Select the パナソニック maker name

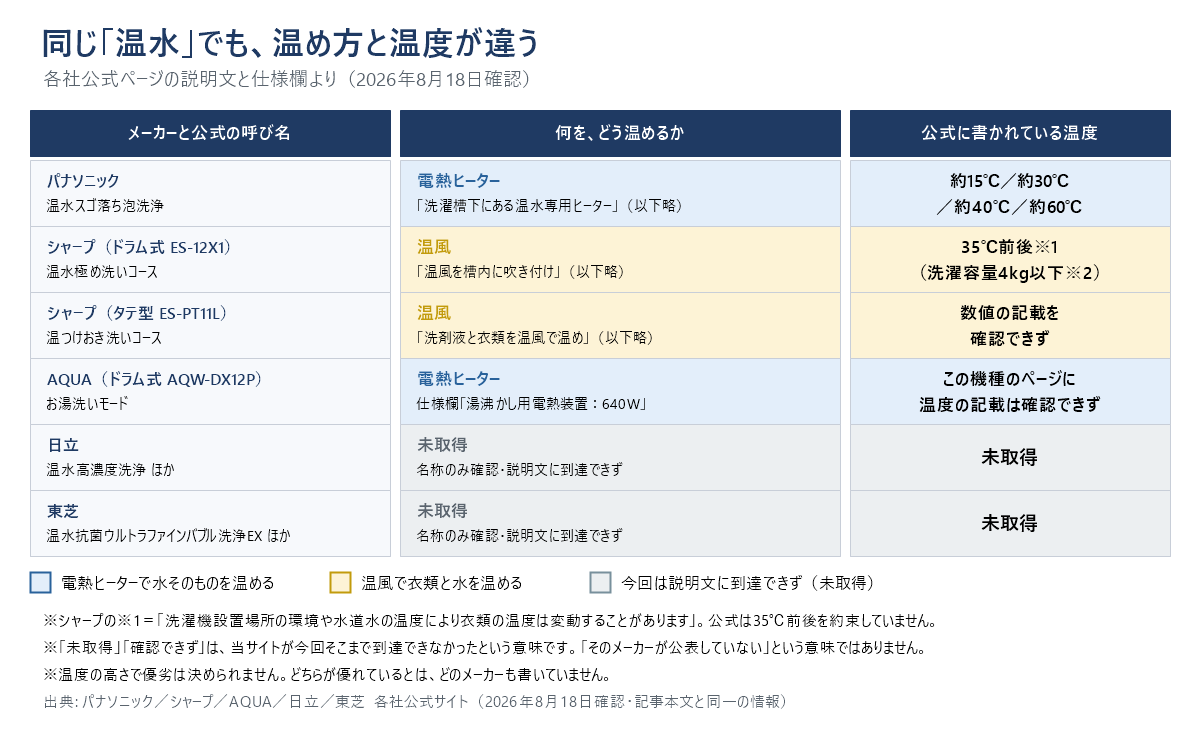point(83,181)
